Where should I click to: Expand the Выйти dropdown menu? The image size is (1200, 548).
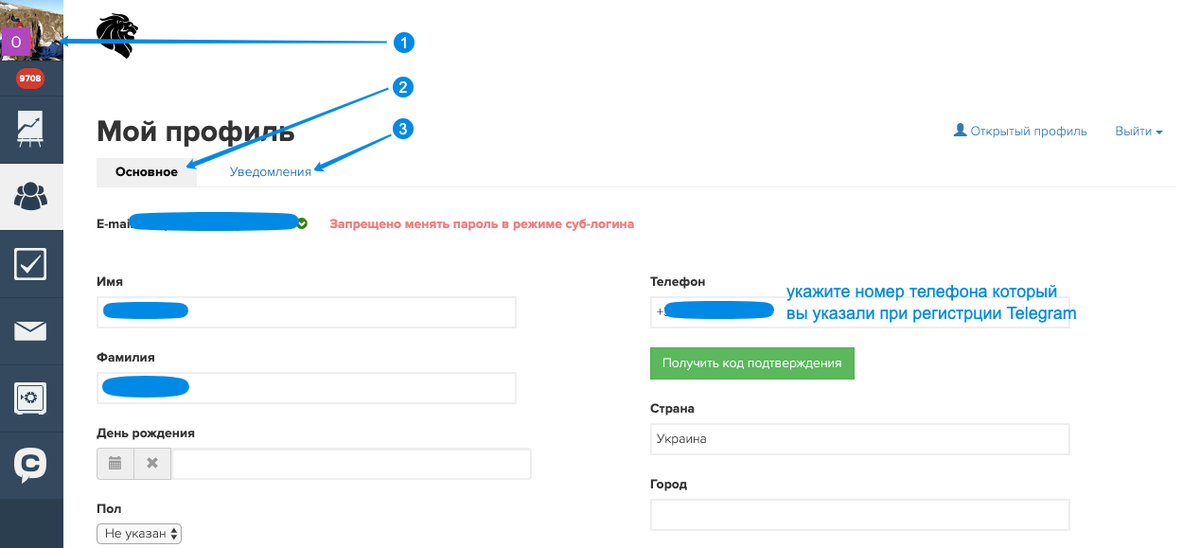tap(1138, 131)
